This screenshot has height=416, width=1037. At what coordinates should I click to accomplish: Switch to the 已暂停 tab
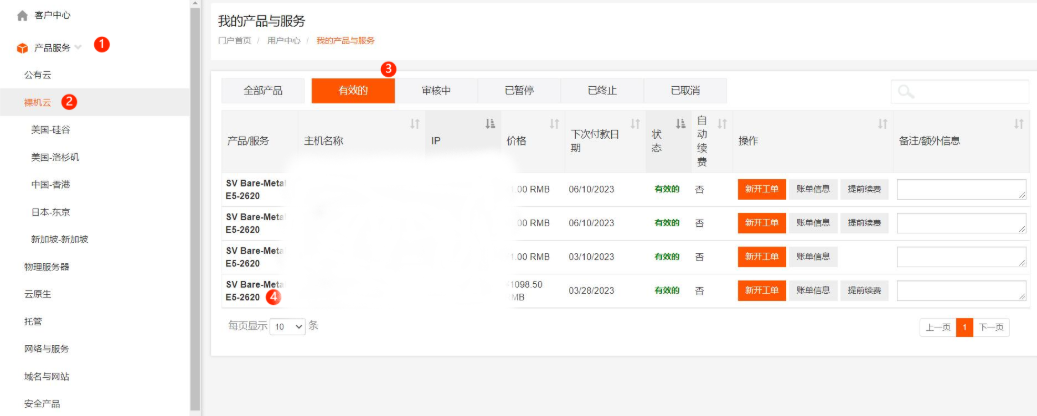click(x=519, y=91)
